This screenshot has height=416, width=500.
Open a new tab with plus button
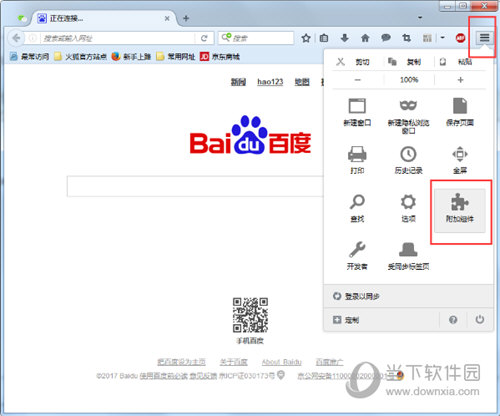pyautogui.click(x=186, y=18)
